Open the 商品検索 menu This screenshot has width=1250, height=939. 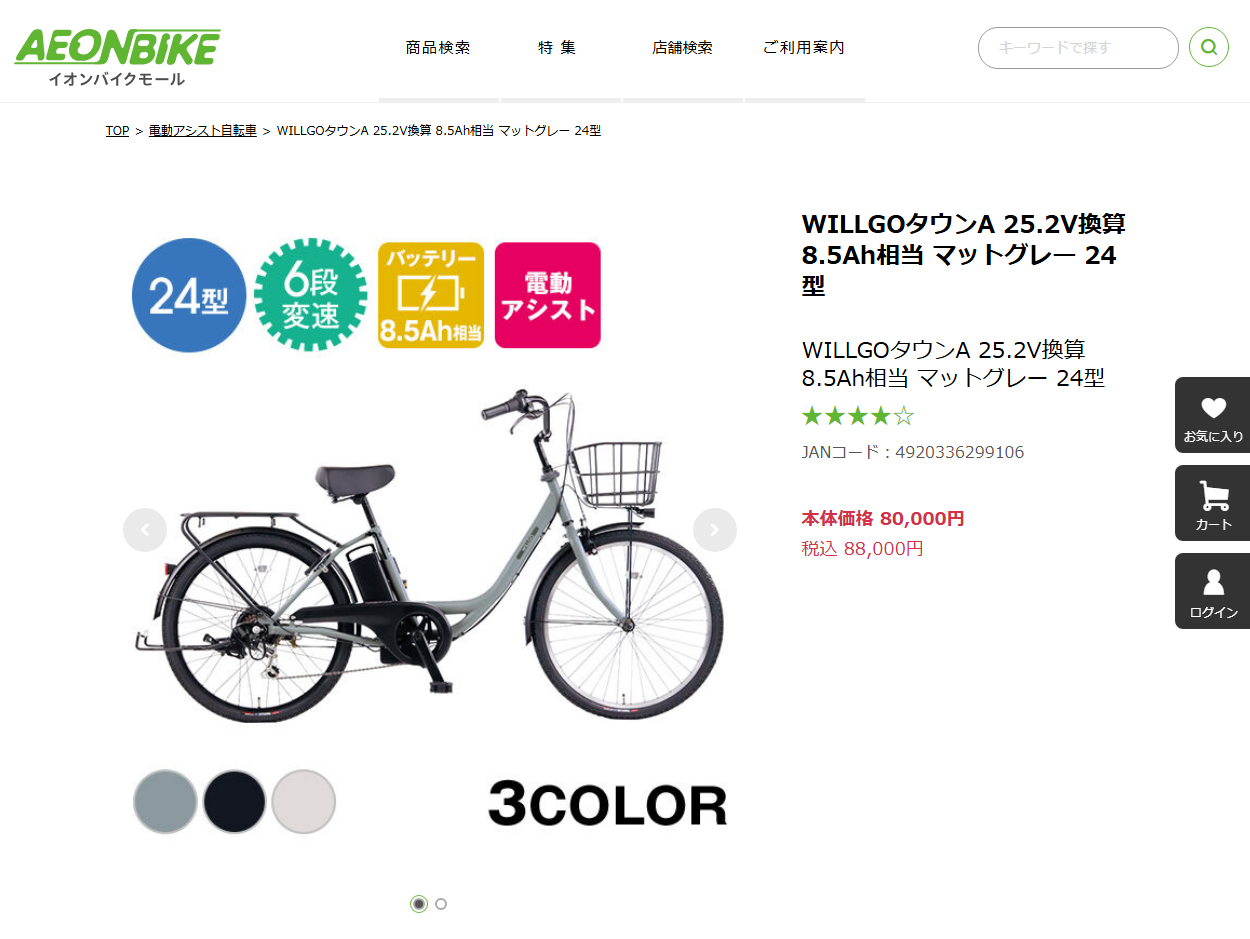pos(438,48)
